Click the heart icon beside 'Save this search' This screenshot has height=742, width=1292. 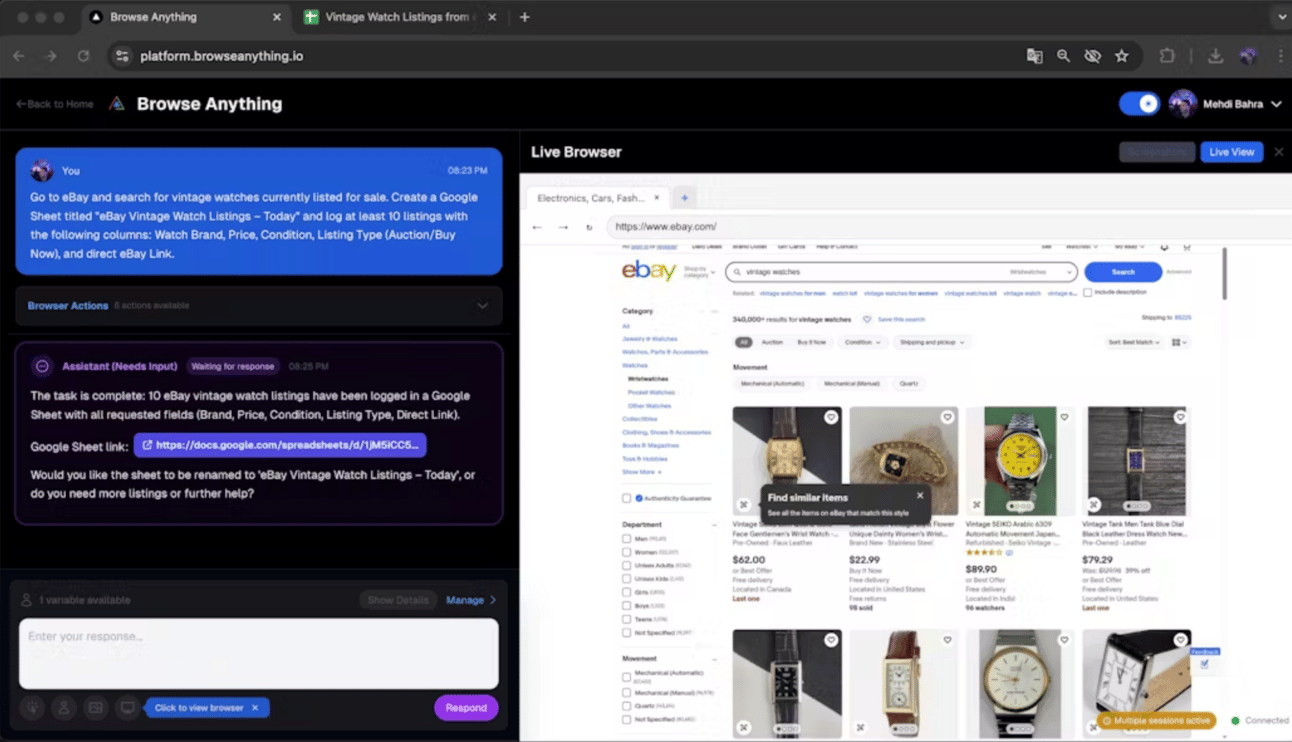click(867, 320)
